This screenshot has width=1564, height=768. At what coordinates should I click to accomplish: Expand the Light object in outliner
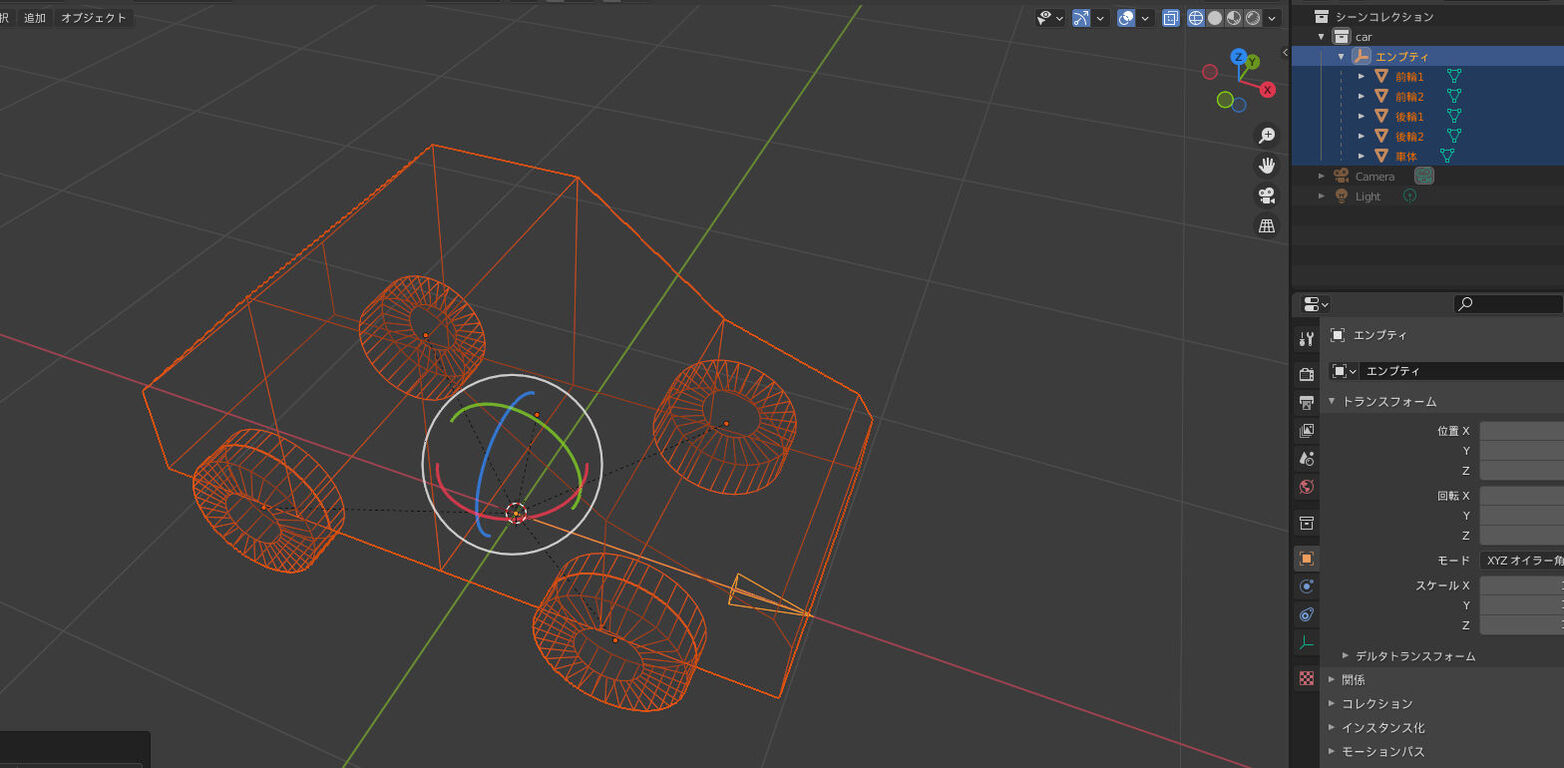(x=1321, y=196)
